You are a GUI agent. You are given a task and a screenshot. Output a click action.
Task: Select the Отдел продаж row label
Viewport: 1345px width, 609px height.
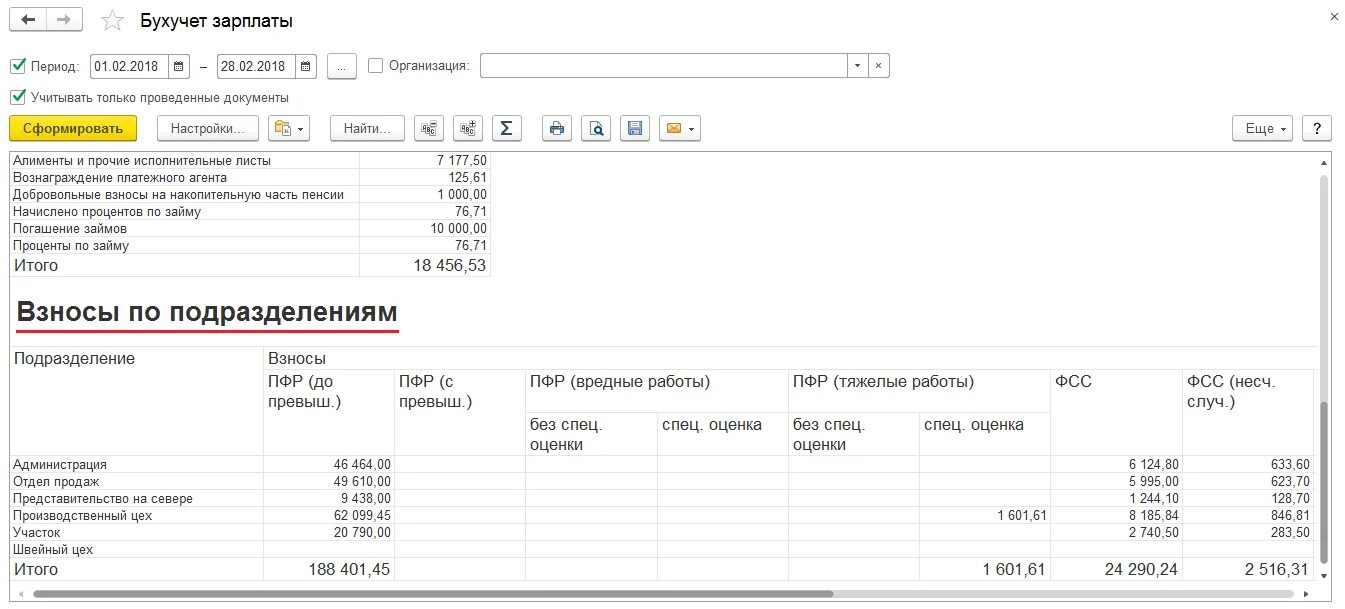[x=57, y=481]
